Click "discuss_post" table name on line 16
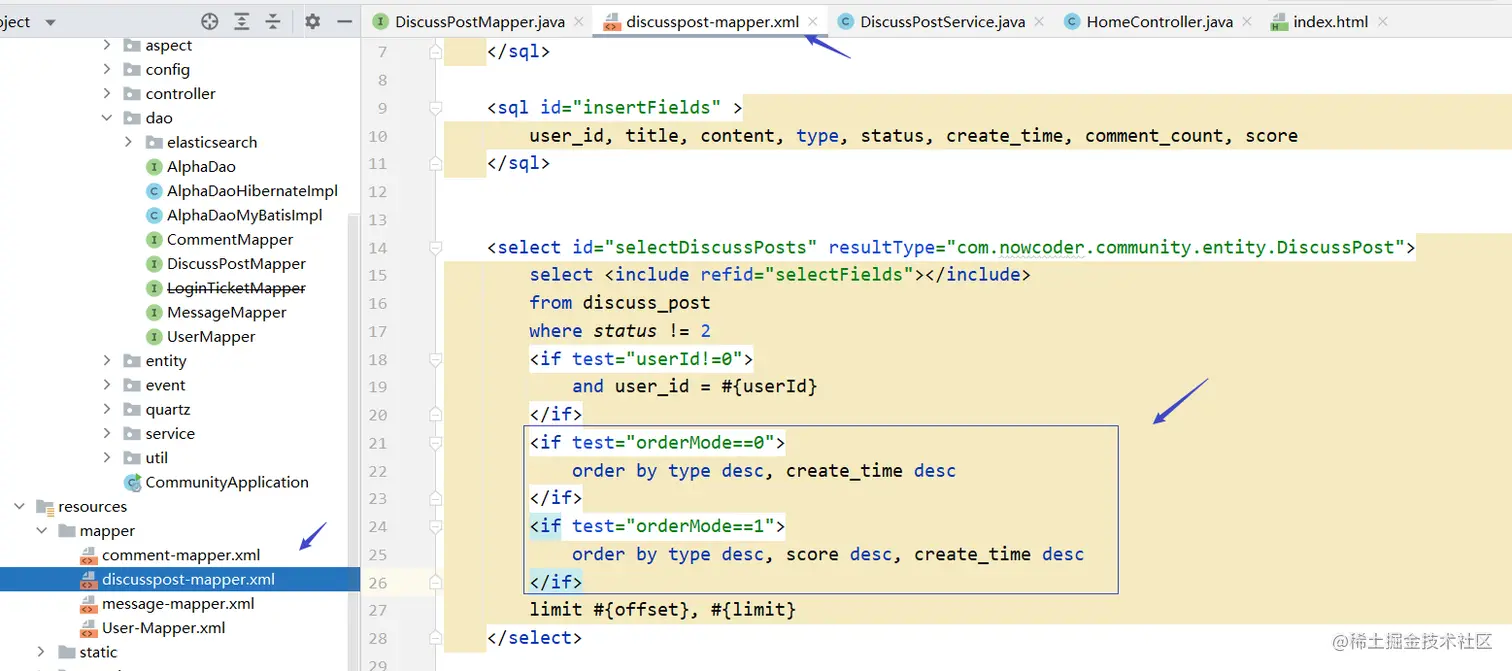 tap(646, 302)
